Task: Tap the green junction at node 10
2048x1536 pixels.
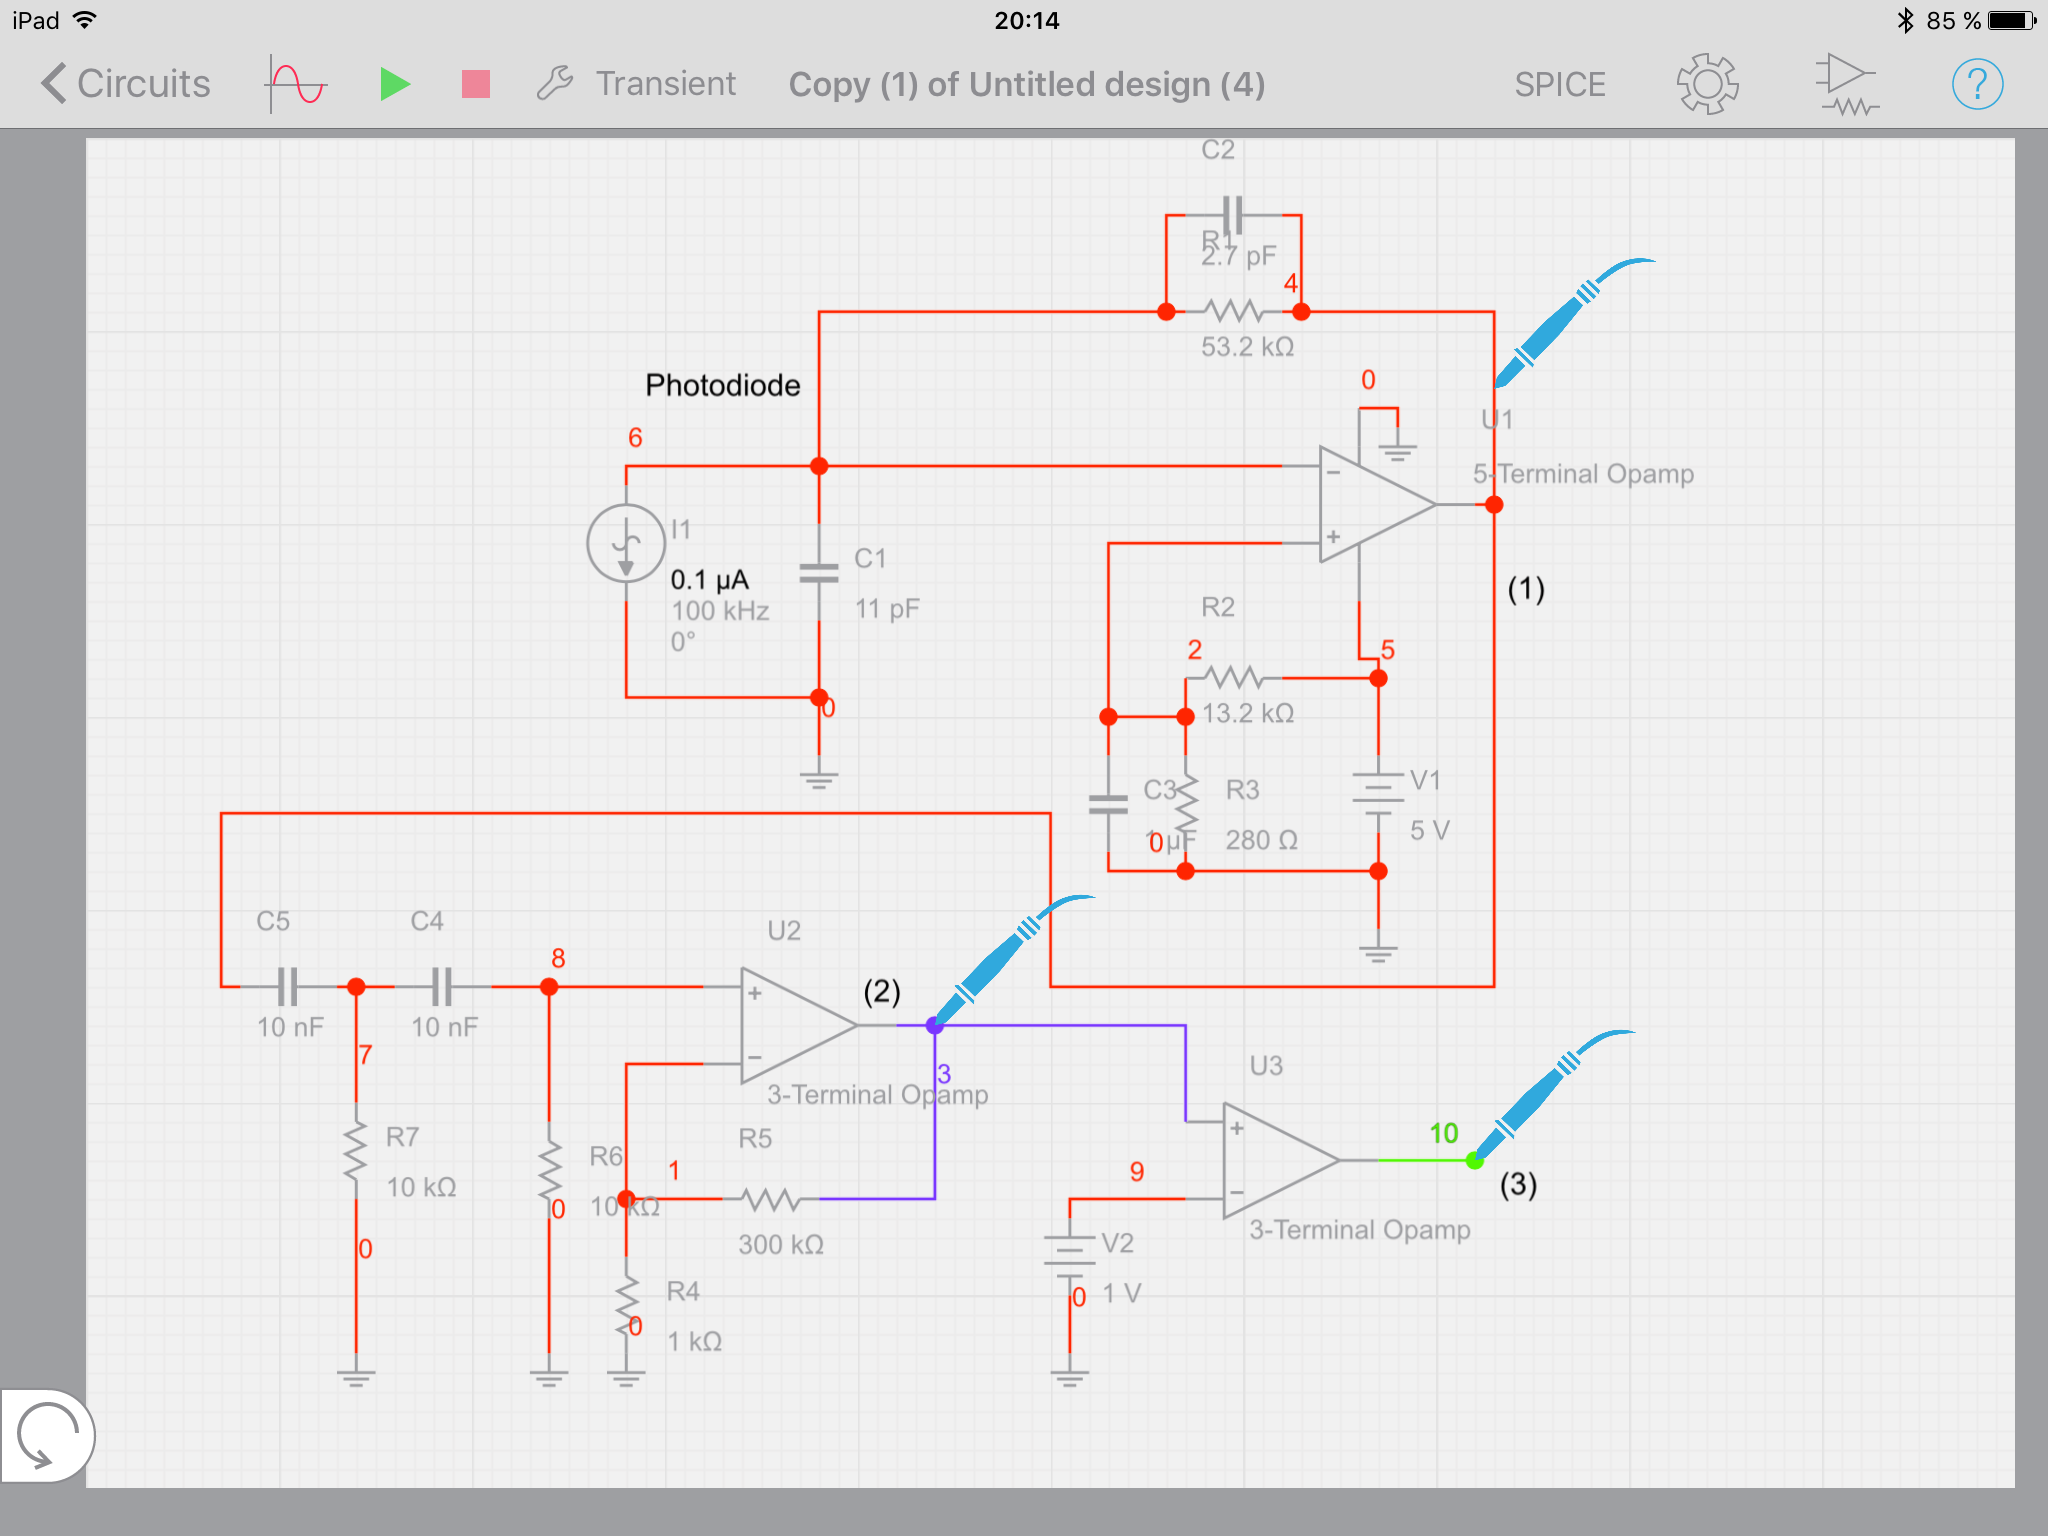Action: coord(1474,1160)
